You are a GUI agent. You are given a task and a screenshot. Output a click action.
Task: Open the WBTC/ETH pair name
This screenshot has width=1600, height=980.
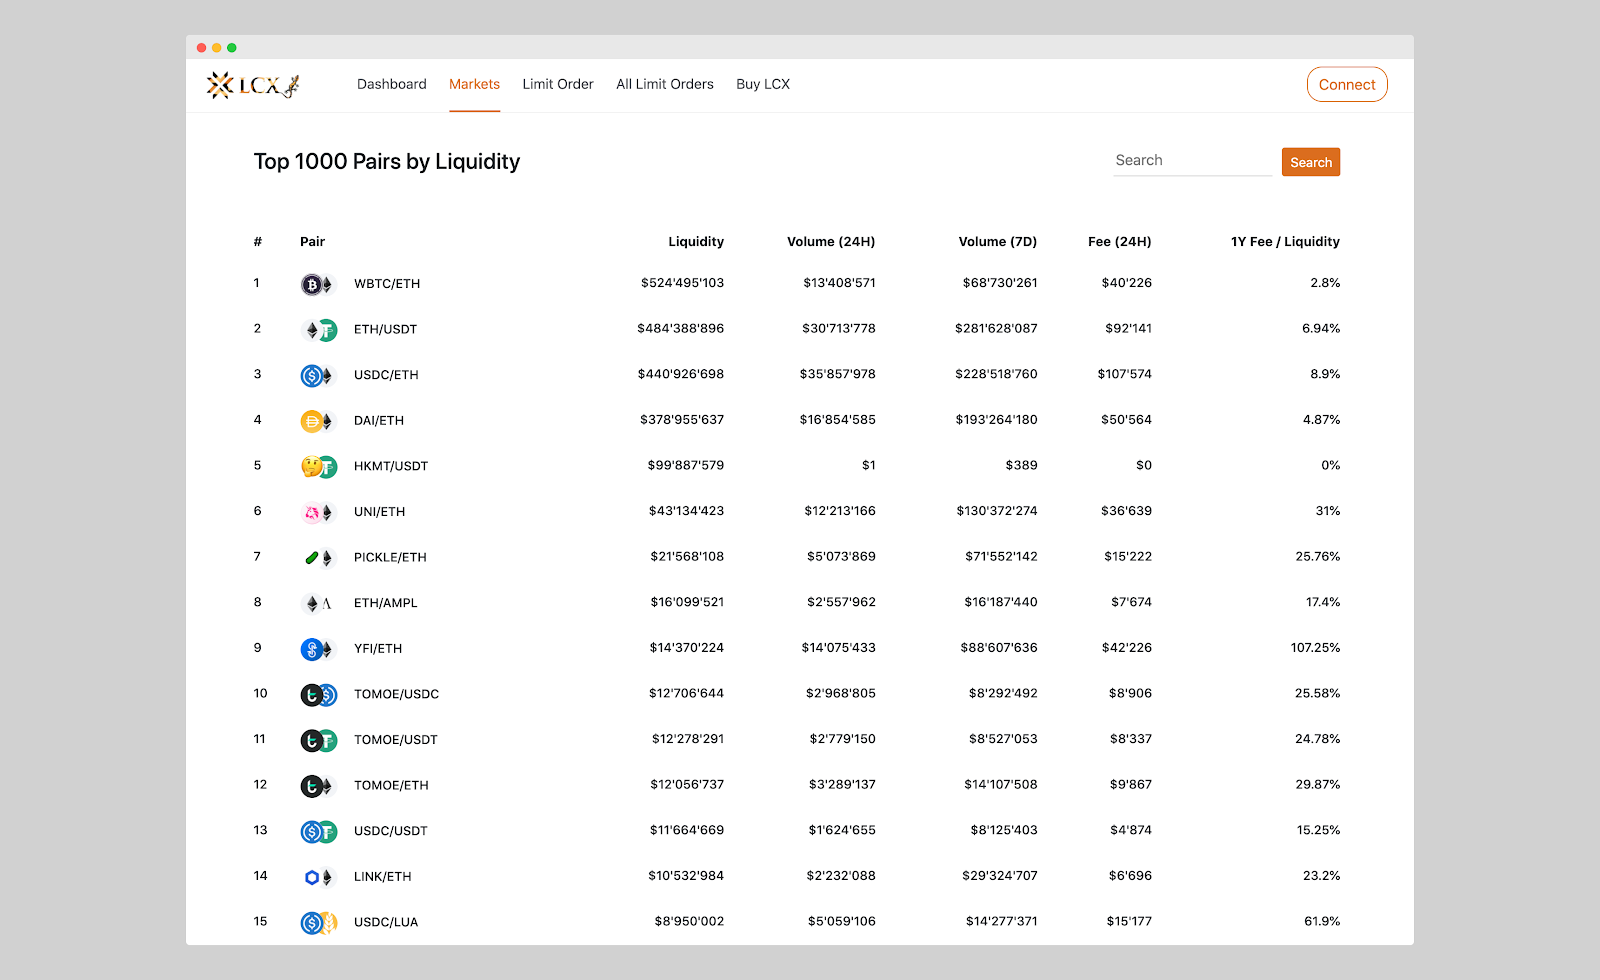387,284
